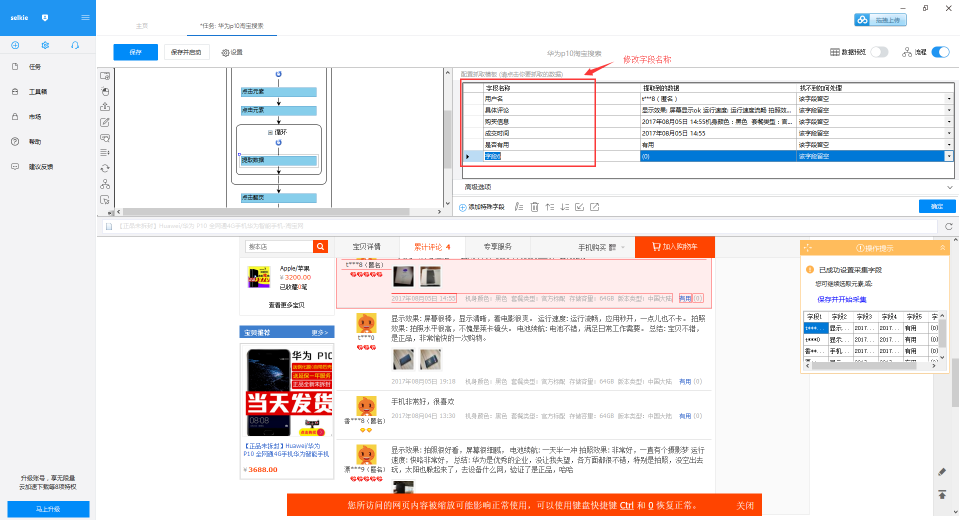Click the export arrow box icon
This screenshot has width=960, height=520.
594,207
